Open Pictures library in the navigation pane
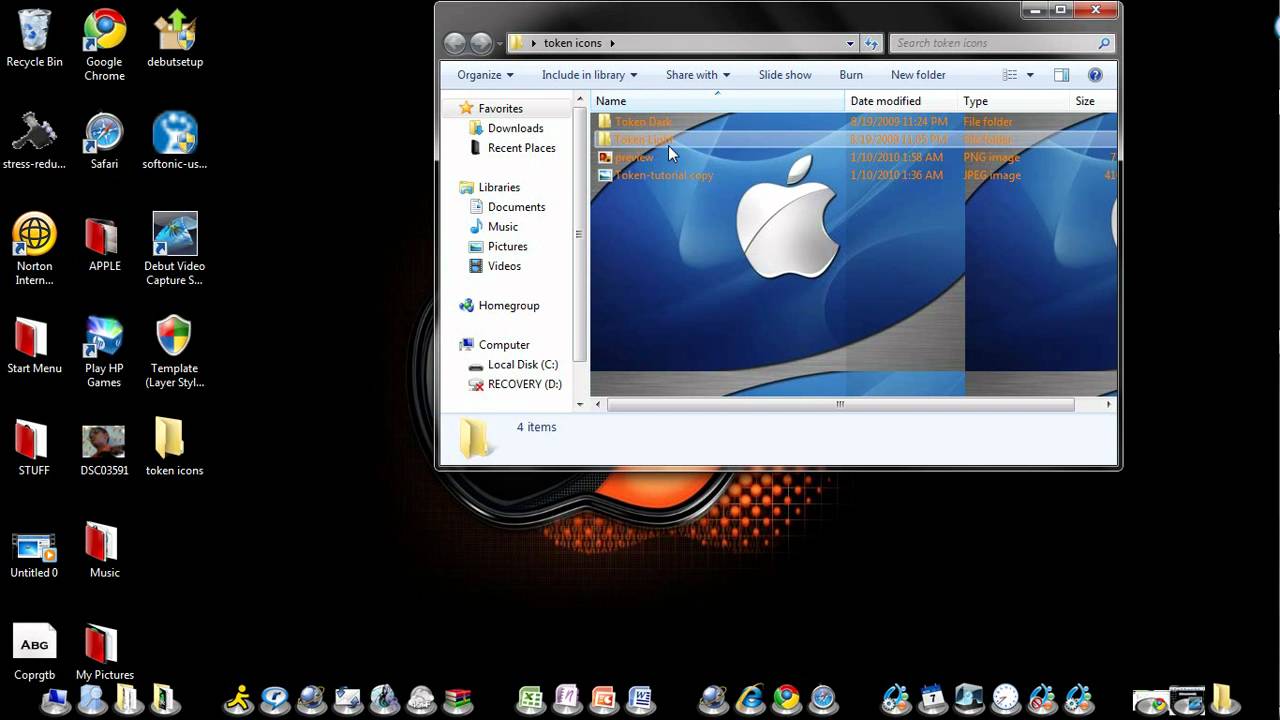This screenshot has width=1280, height=720. click(x=507, y=247)
